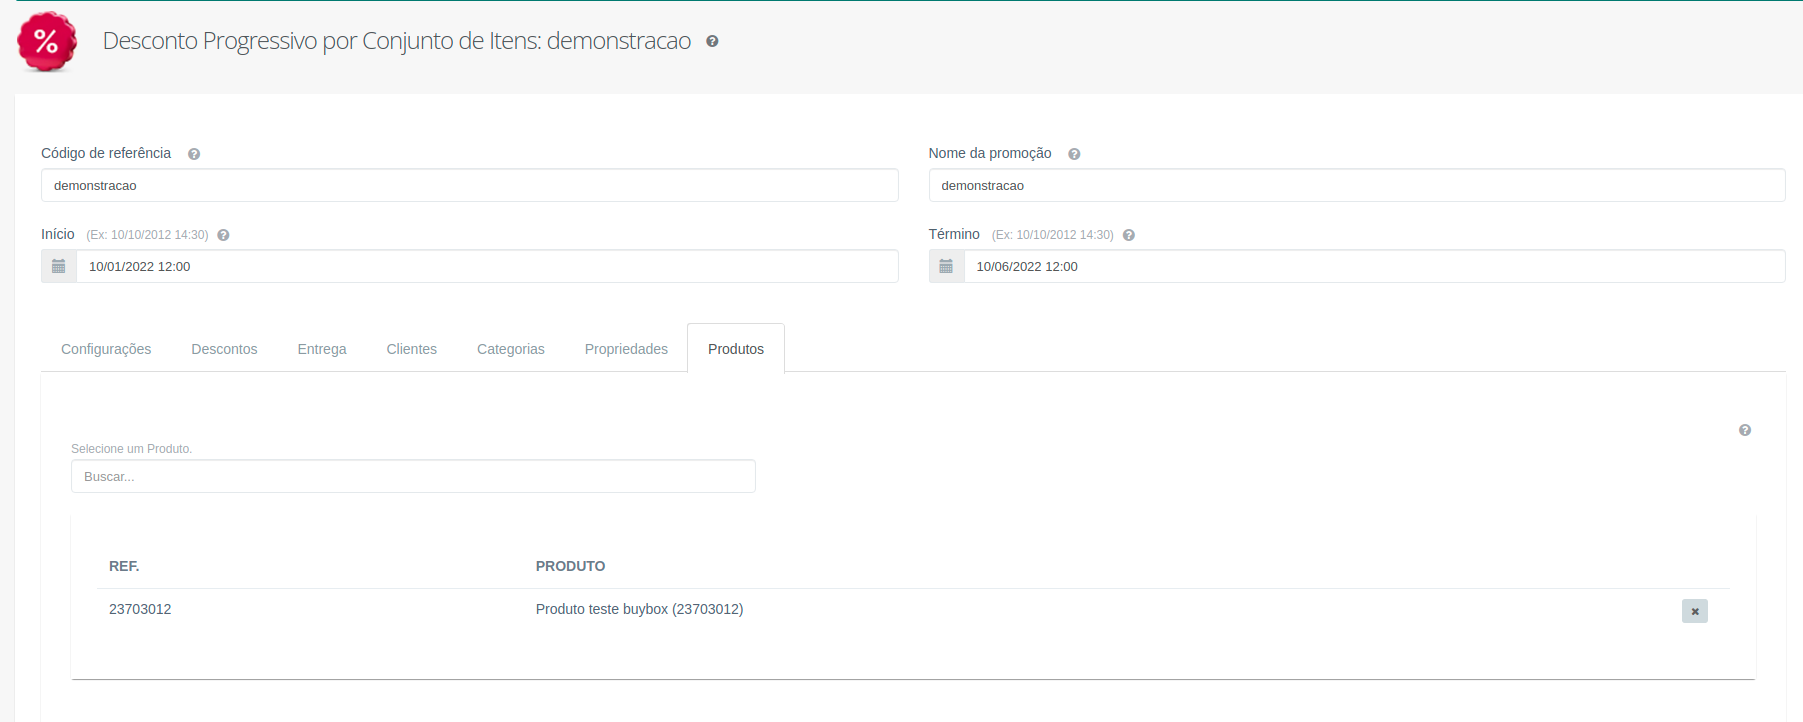Click help icon beside Início label
Screen dimensions: 1803x722
pos(223,235)
